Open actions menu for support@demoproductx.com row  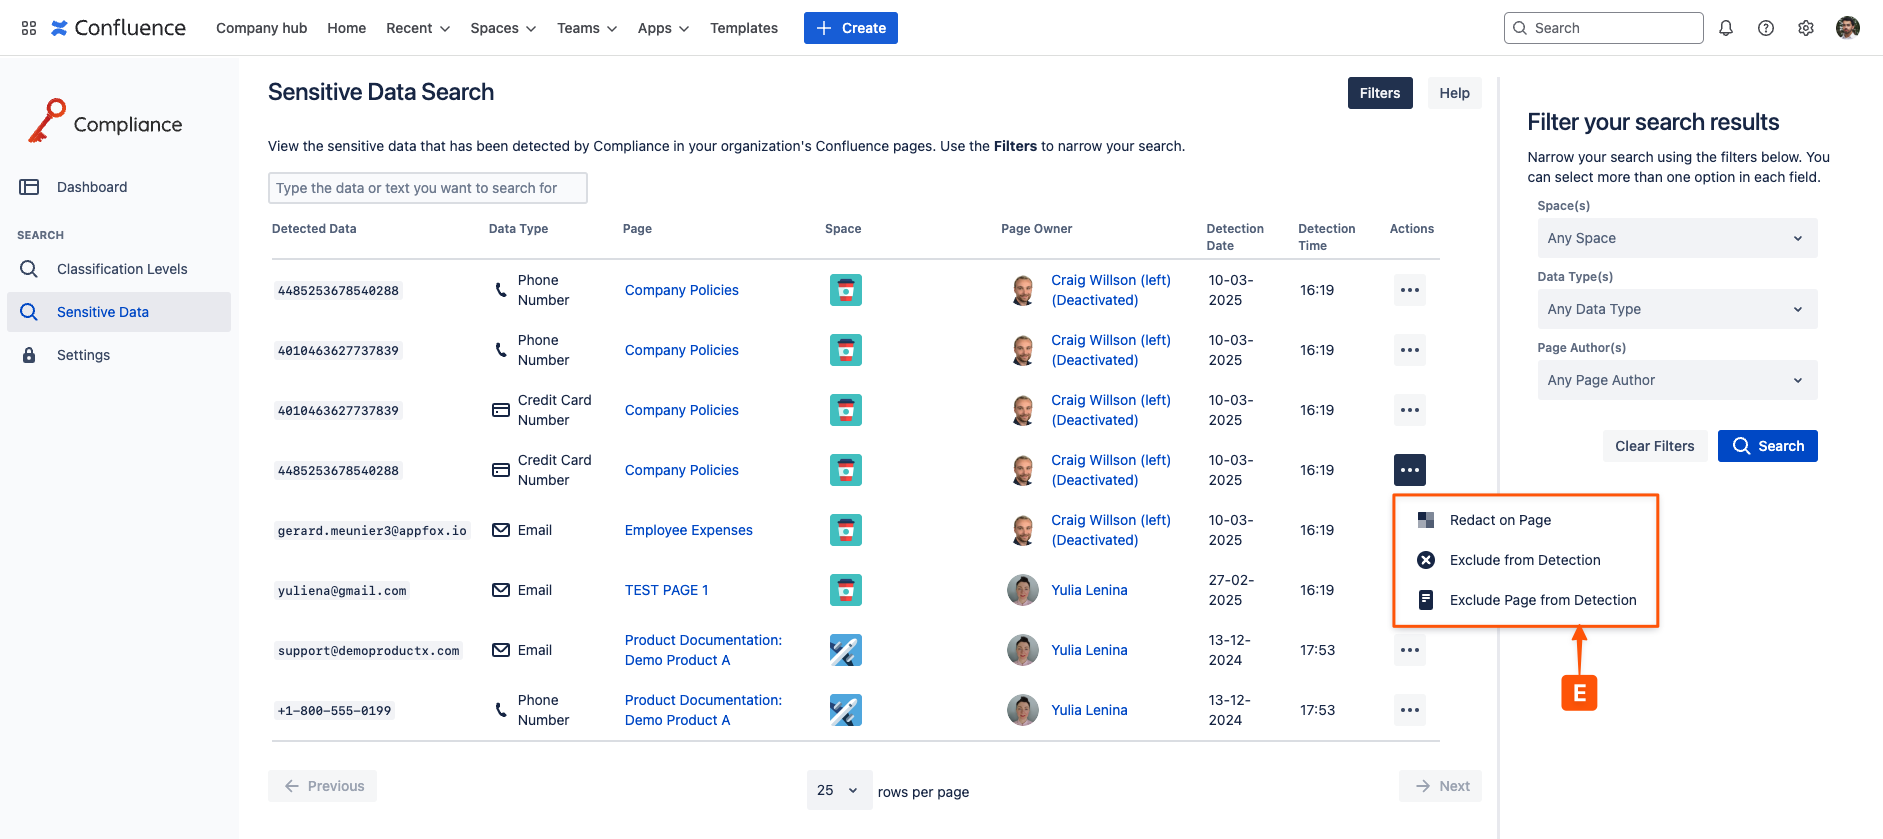1409,650
